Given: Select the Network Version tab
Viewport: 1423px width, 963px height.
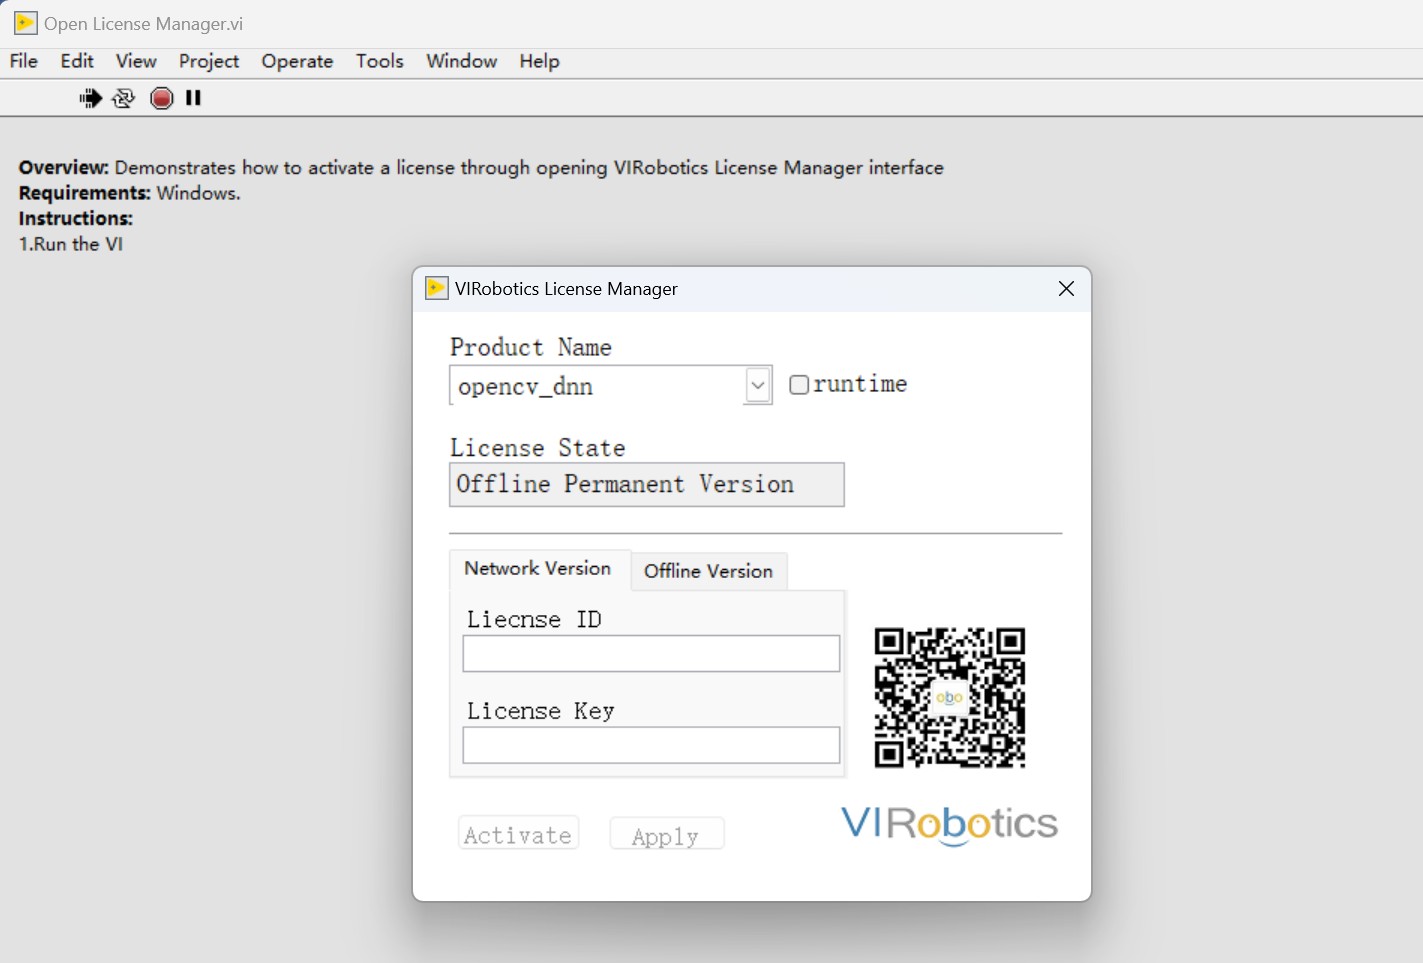Looking at the screenshot, I should 538,568.
